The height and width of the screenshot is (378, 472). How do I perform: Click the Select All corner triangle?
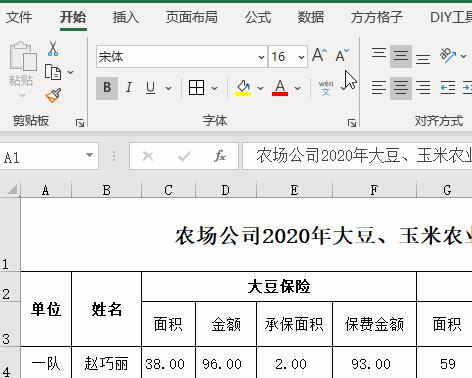click(12, 190)
